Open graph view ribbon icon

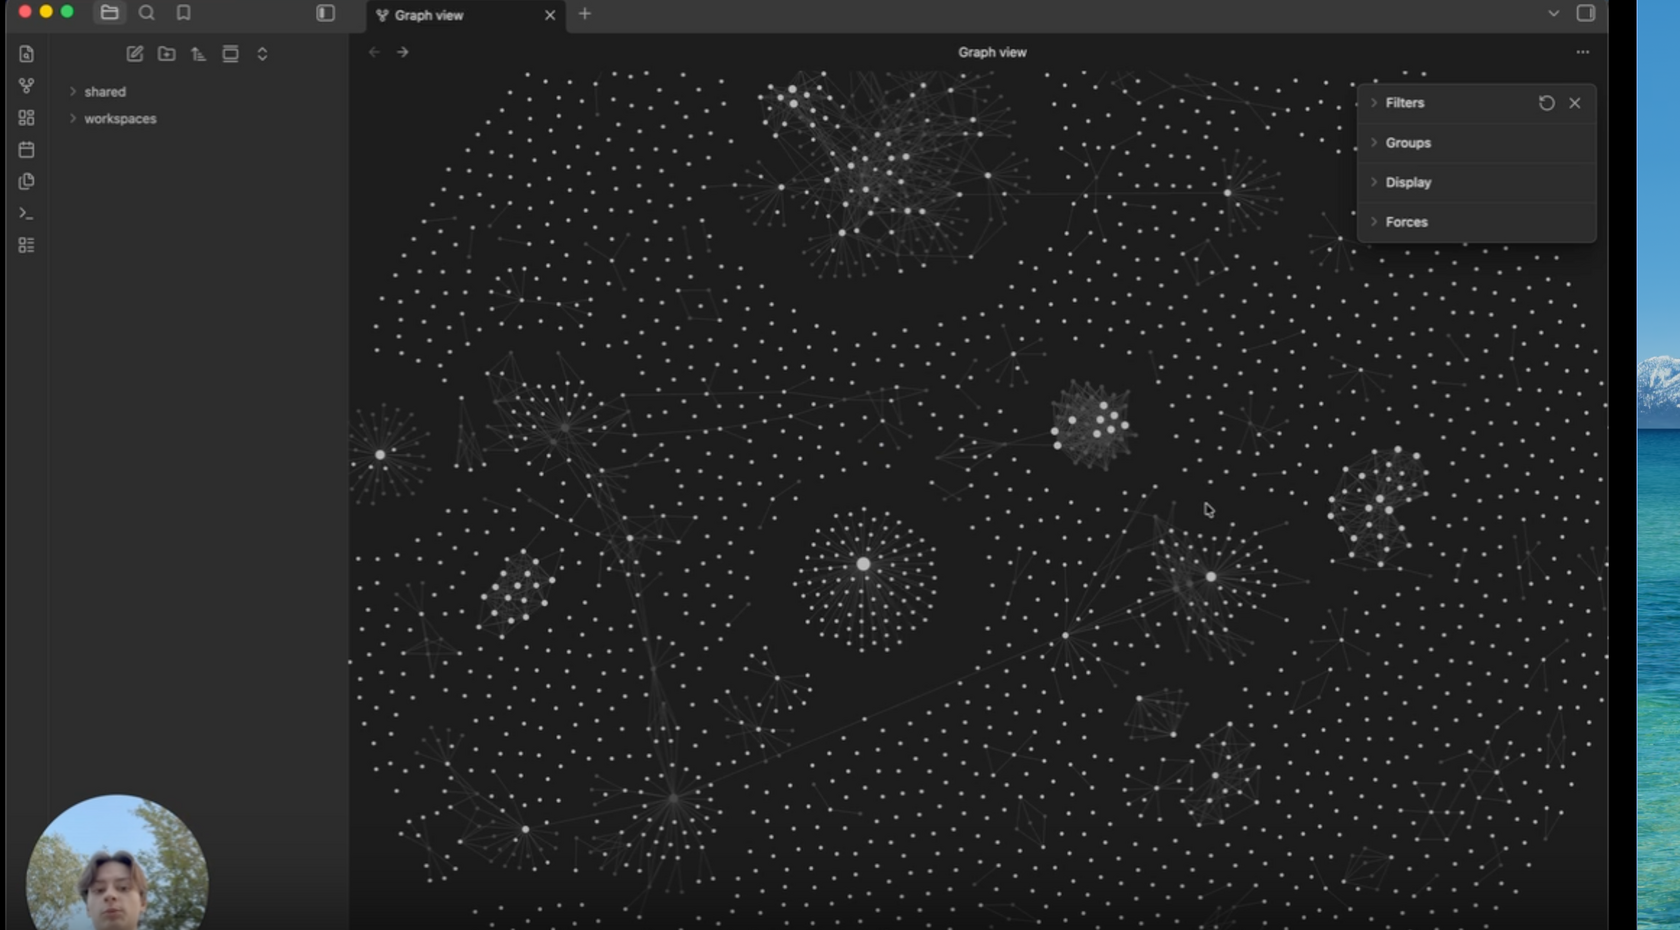tap(27, 86)
